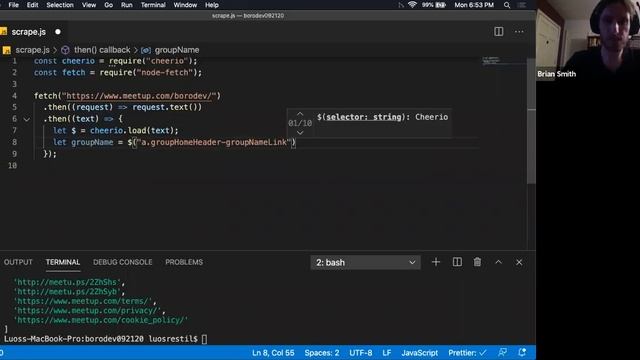
Task: Click Brian Smith's video thumbnail
Action: coord(588,40)
